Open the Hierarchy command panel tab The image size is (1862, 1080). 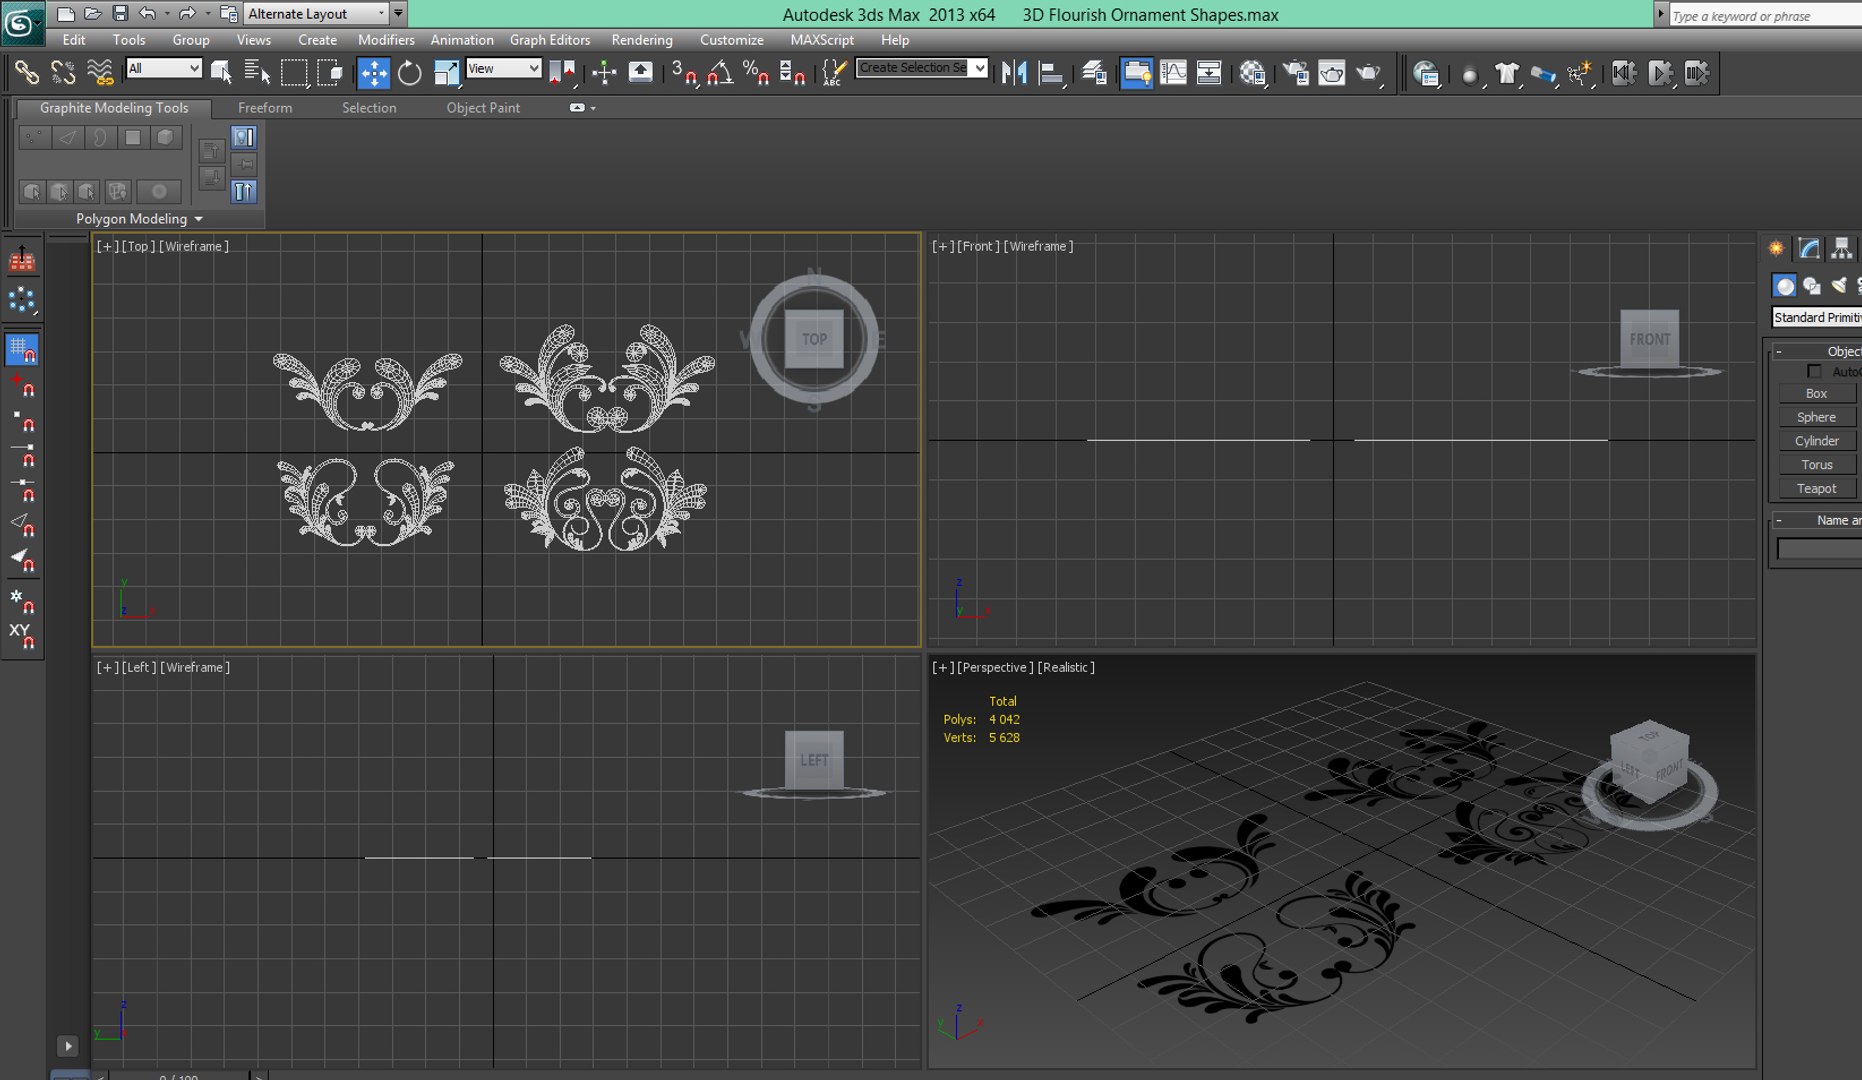[x=1841, y=248]
